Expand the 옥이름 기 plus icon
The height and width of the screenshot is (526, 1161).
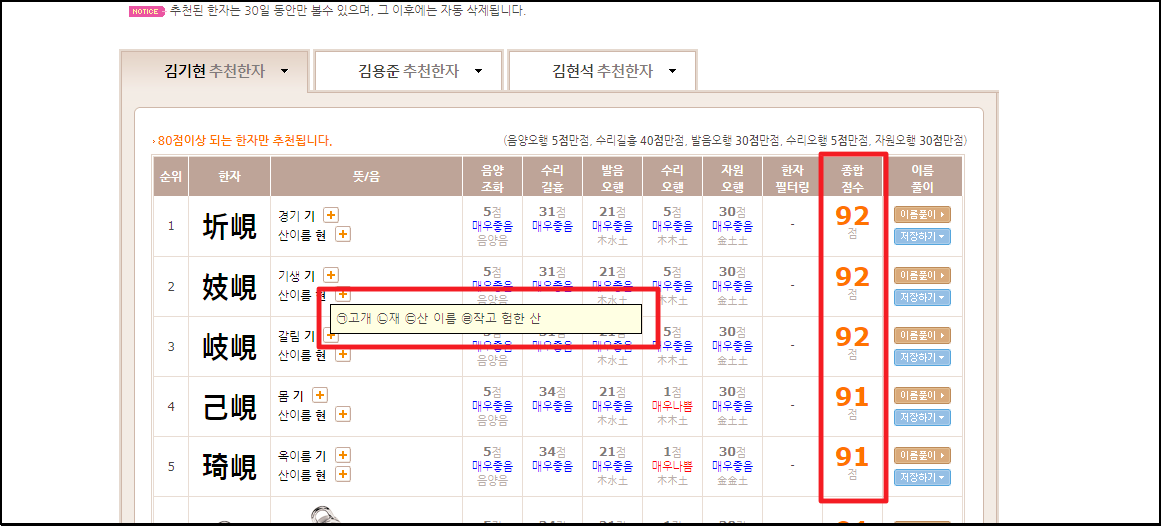tap(343, 456)
